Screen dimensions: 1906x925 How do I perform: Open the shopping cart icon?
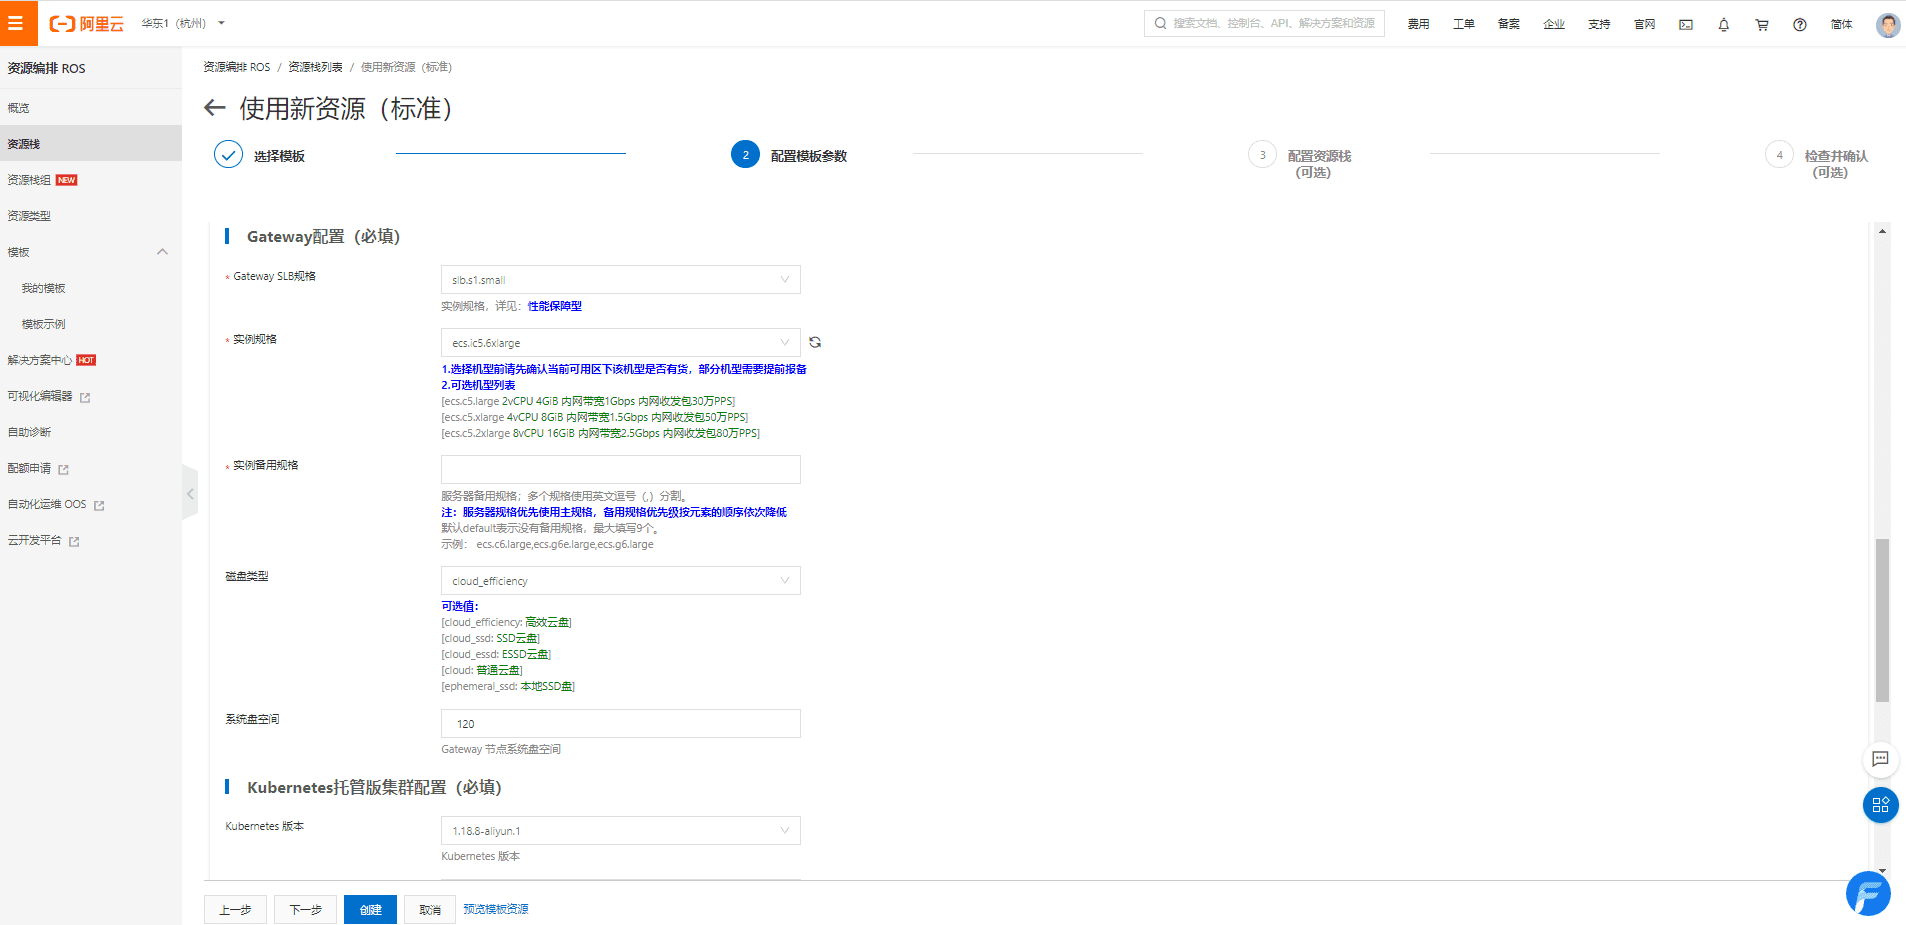[x=1762, y=24]
